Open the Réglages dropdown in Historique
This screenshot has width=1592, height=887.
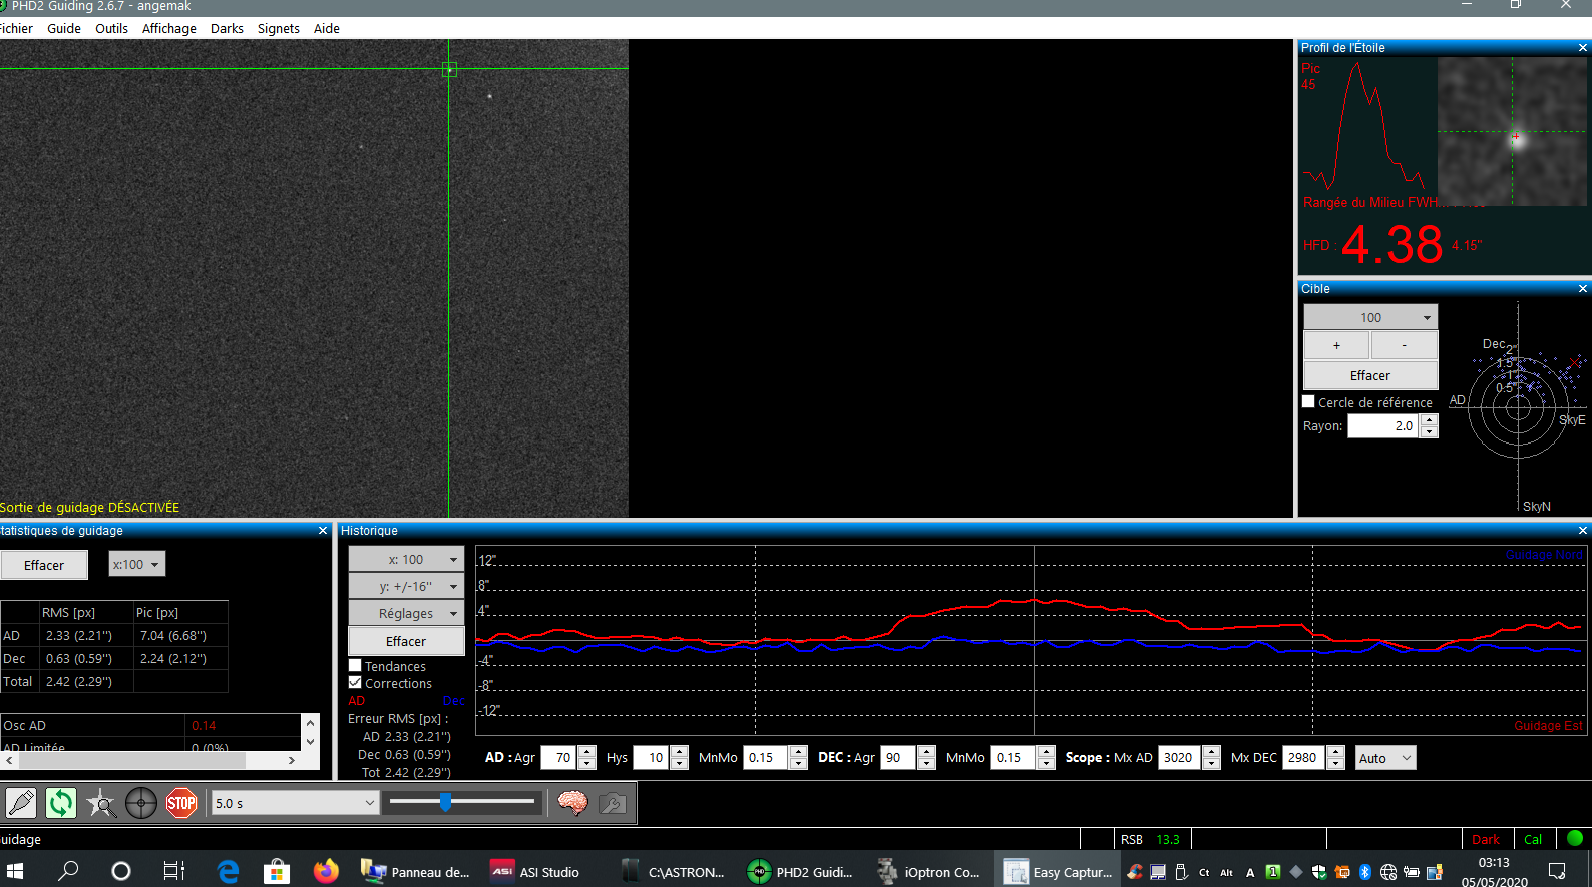(406, 613)
